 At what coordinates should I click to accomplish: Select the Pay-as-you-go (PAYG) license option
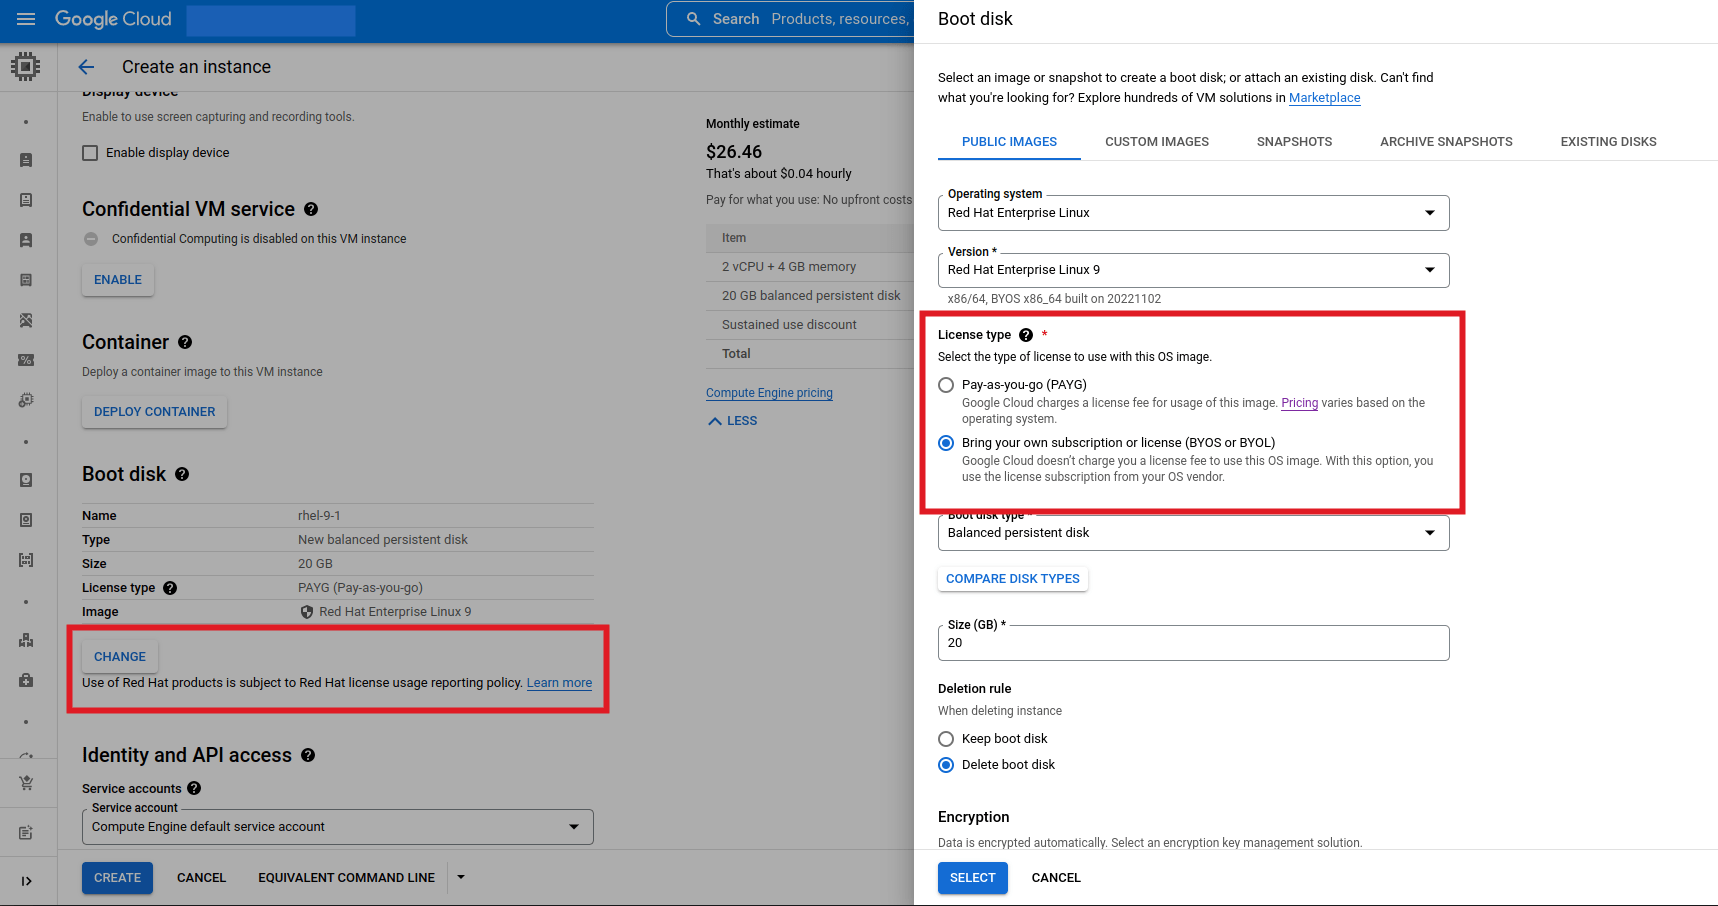946,385
